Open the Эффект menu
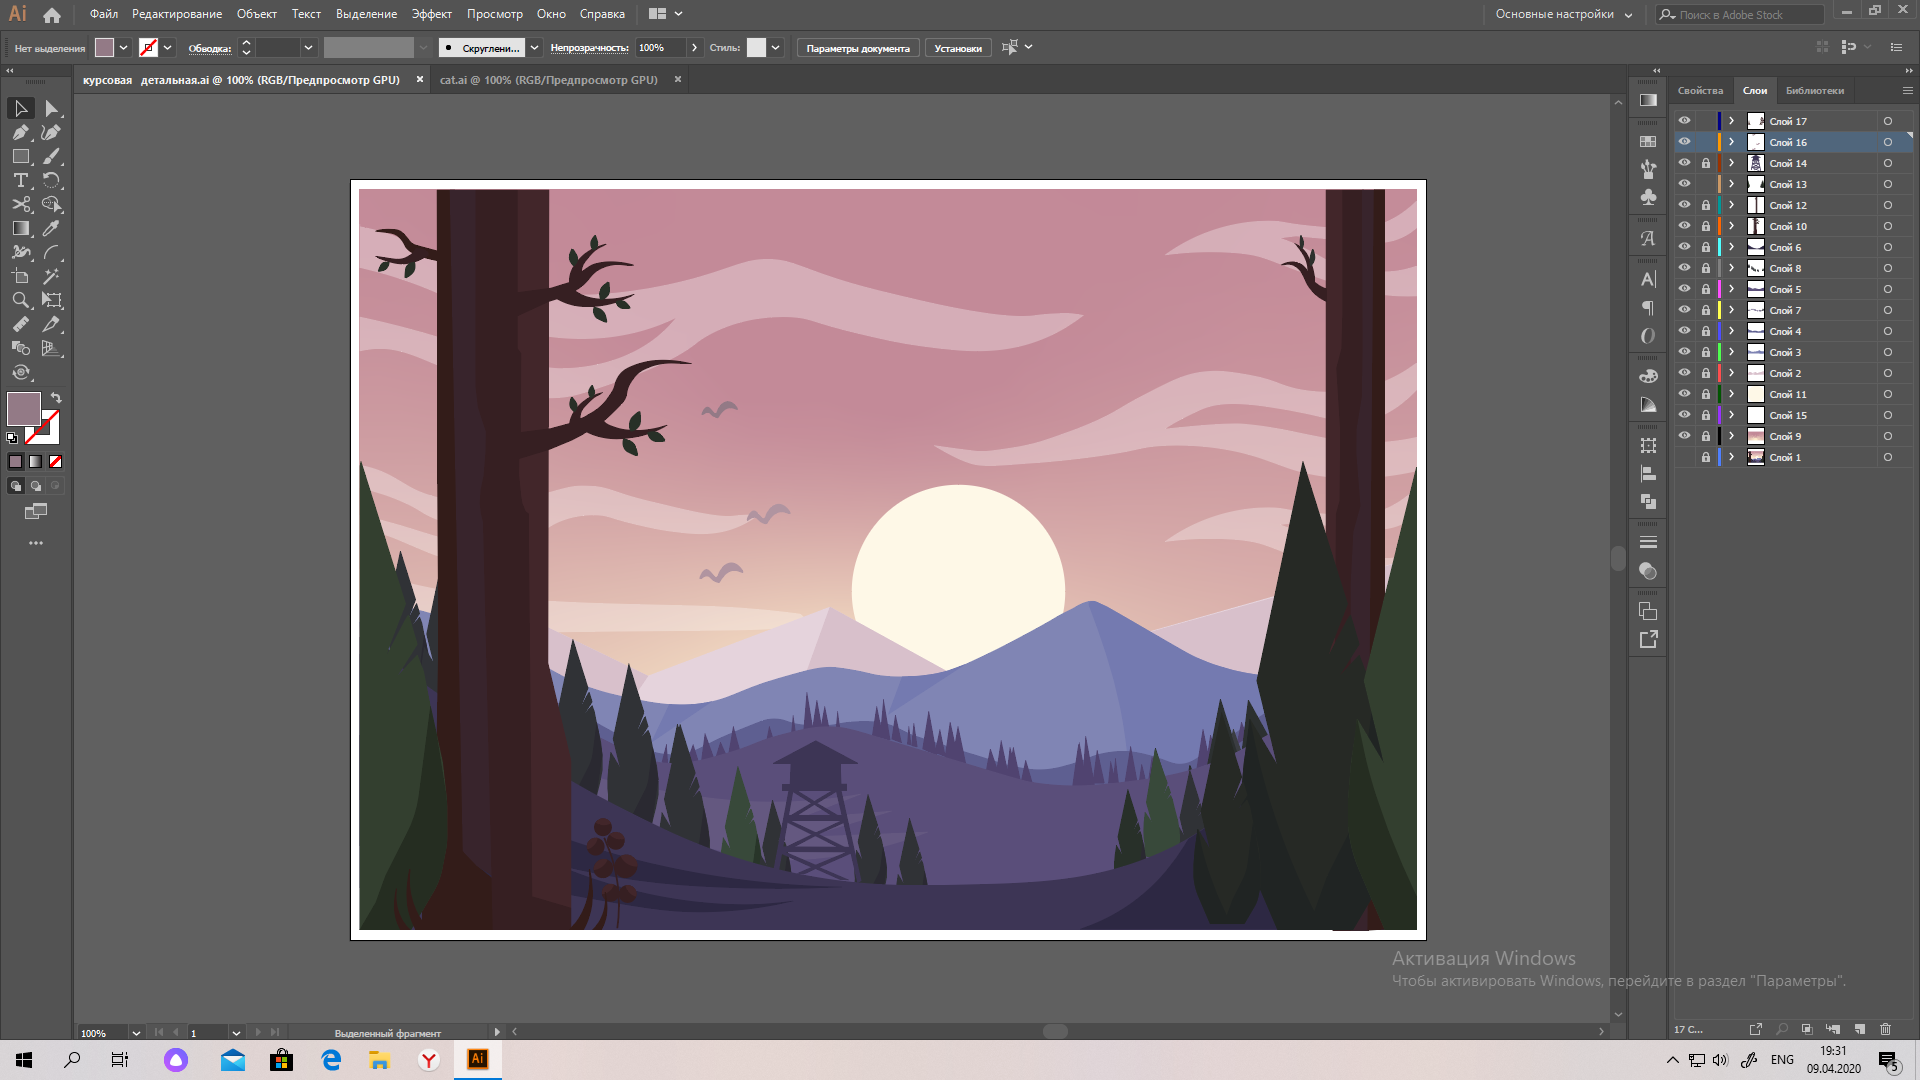Screen dimensions: 1920x1080 click(431, 14)
